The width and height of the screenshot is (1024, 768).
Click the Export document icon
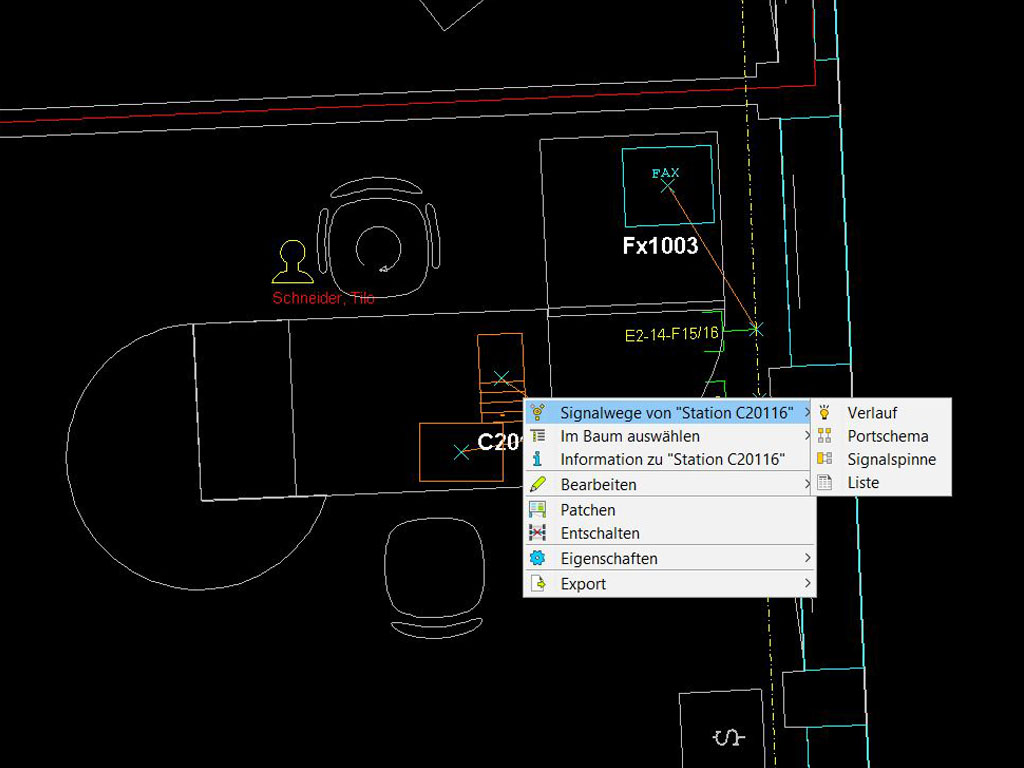click(538, 583)
